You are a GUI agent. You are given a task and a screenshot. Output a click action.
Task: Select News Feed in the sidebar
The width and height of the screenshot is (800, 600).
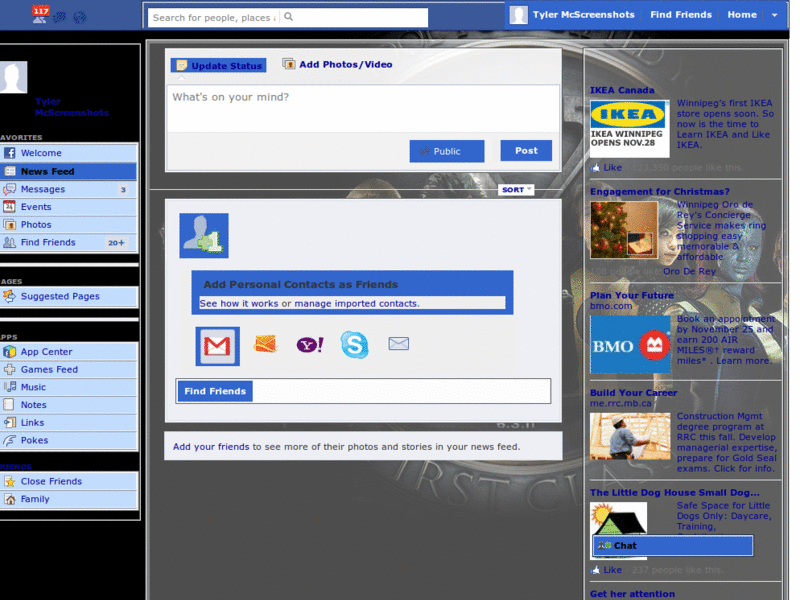point(69,171)
